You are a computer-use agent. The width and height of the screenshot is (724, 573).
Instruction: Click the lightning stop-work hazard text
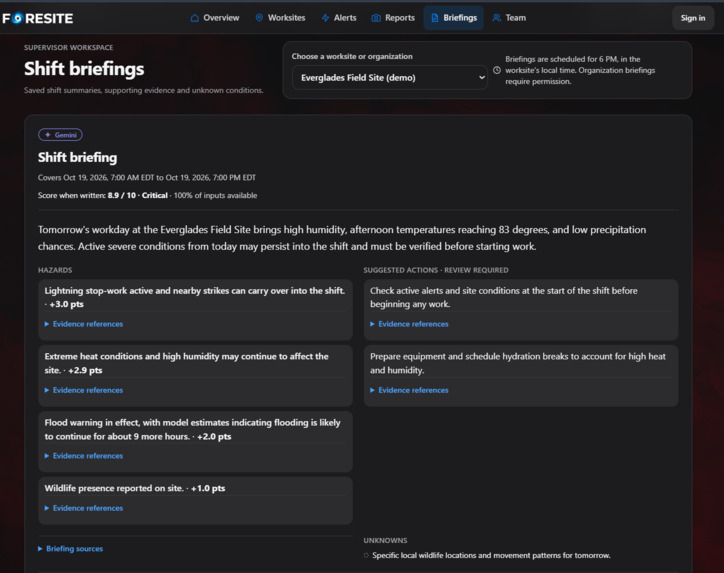coord(195,297)
